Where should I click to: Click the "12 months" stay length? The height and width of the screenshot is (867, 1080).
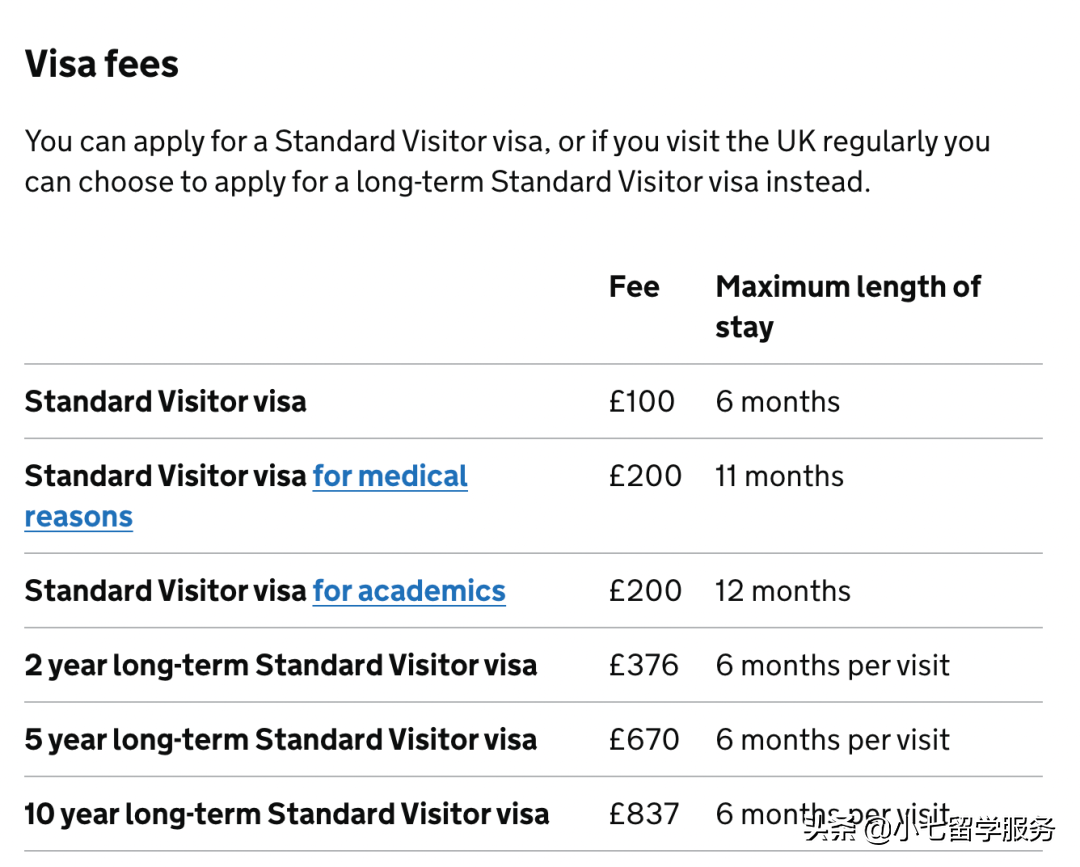coord(783,591)
